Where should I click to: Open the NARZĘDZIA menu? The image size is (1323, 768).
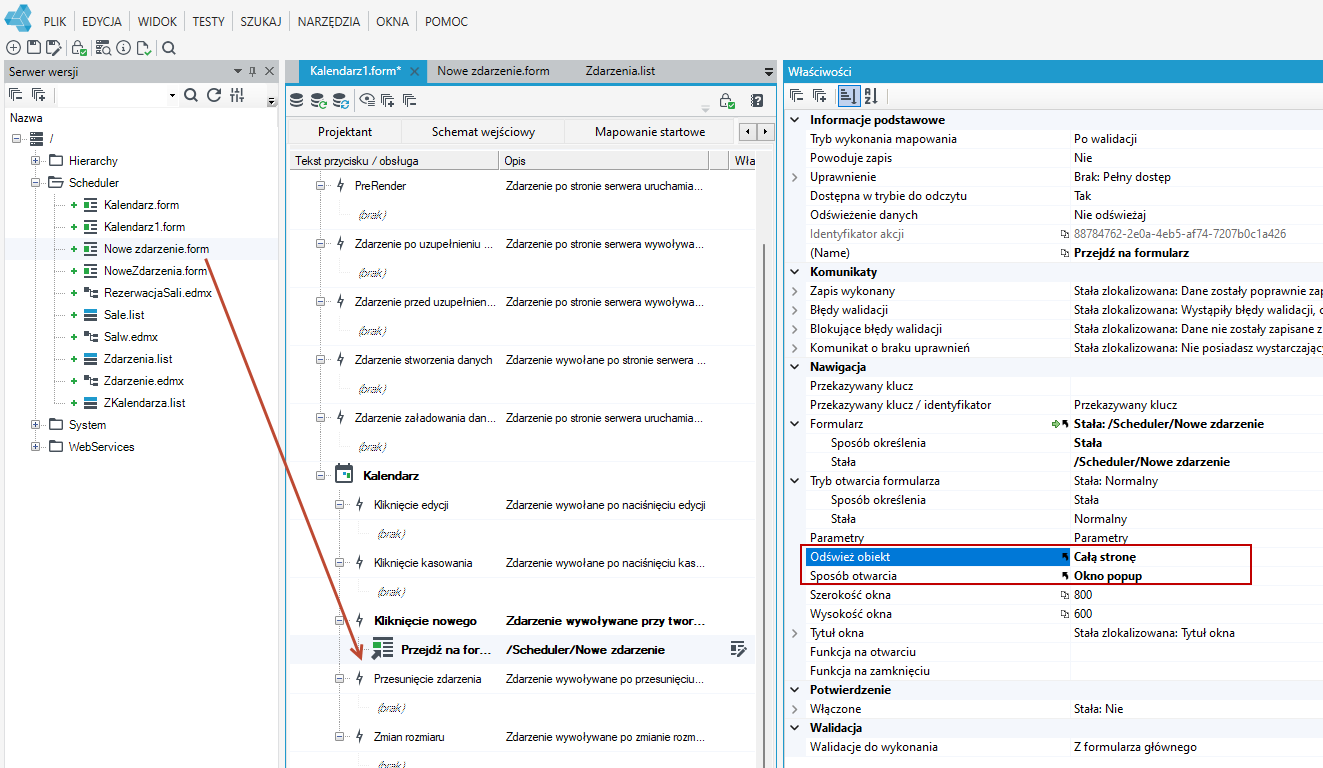328,21
